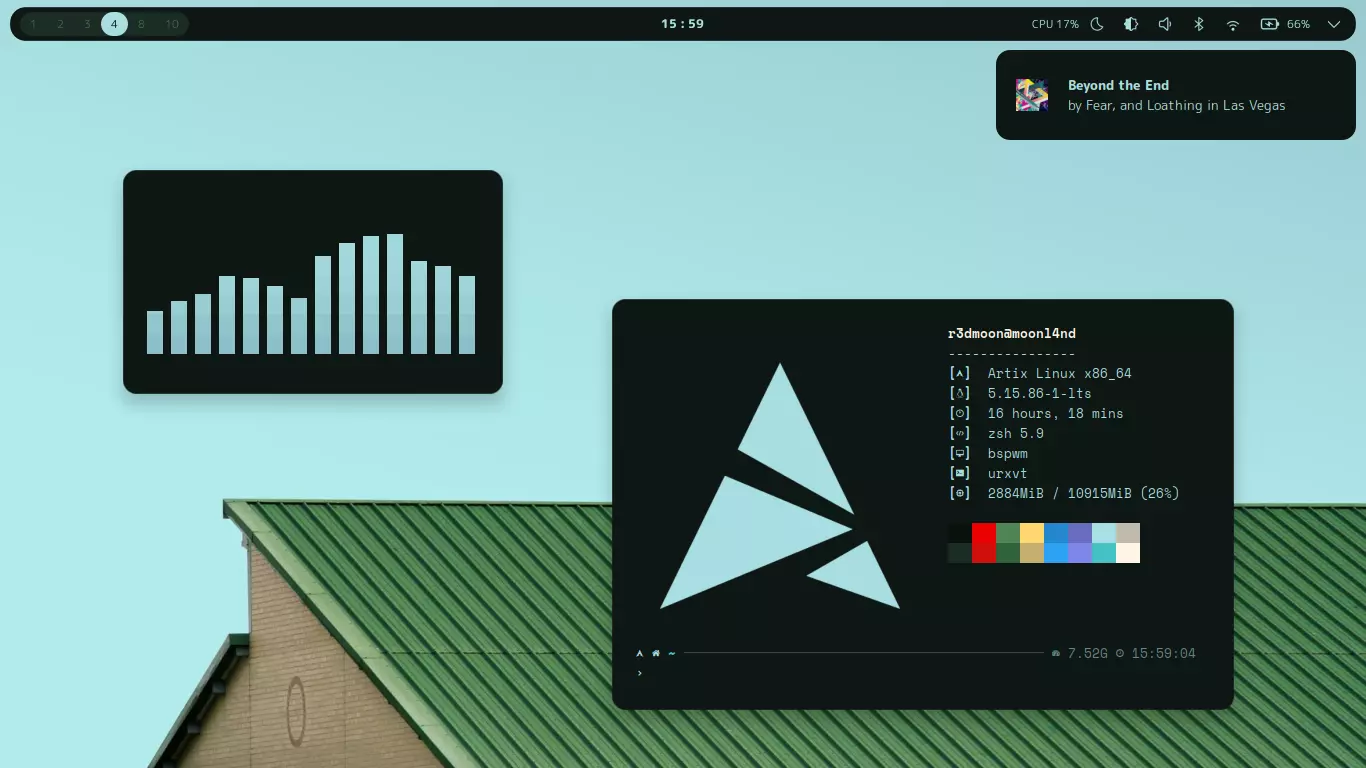
Task: Click the Artix icon in the shell prompt
Action: [x=640, y=653]
